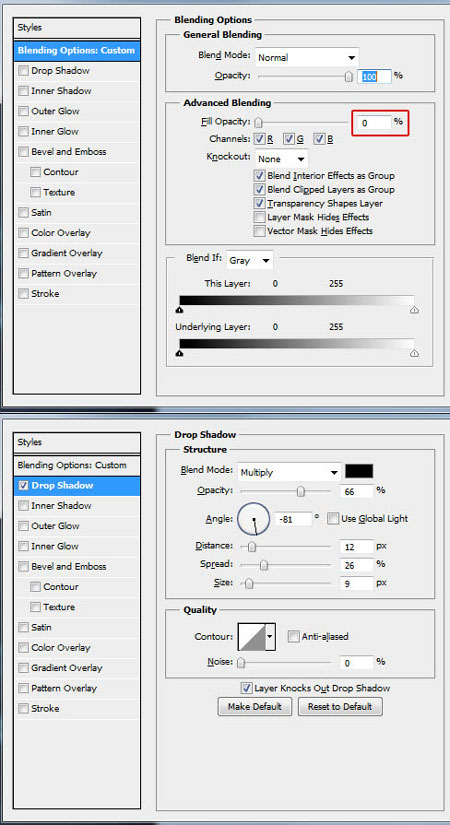This screenshot has width=450, height=825.
Task: Select unhighlighted Blending Options: Custom in Drop Shadow dialog
Action: coord(77,465)
